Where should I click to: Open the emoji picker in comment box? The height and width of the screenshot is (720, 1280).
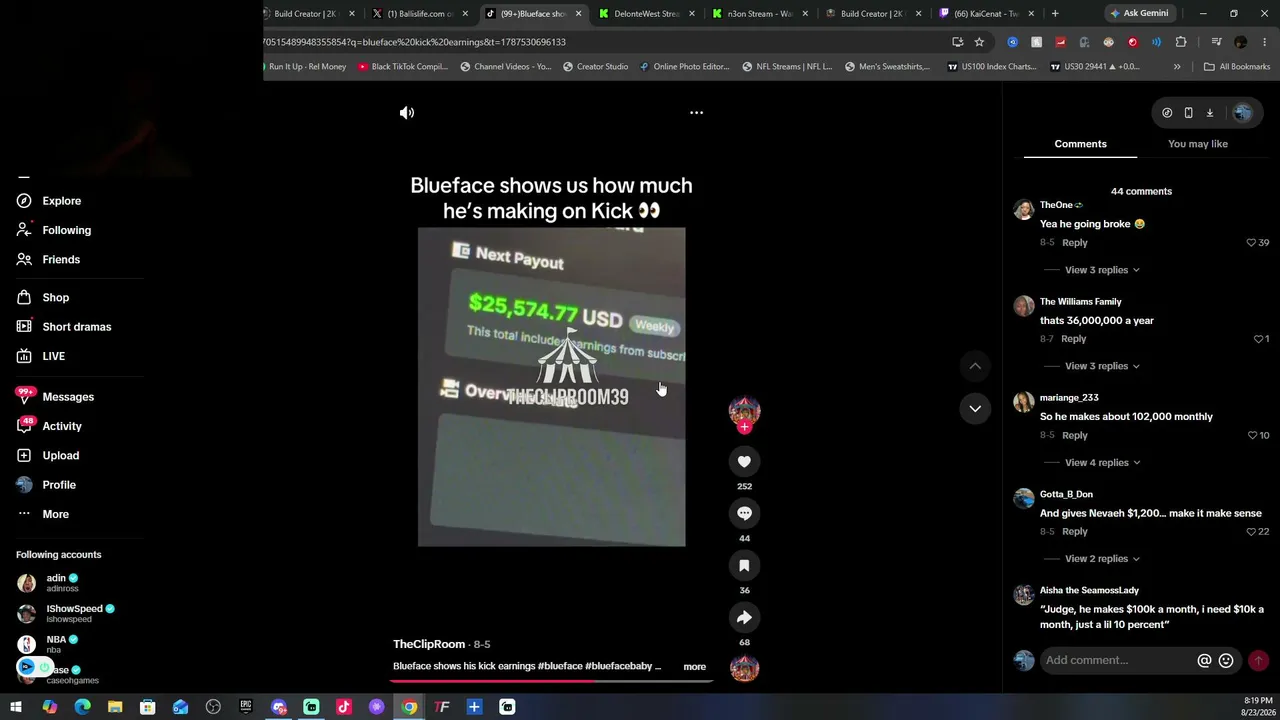pos(1226,660)
